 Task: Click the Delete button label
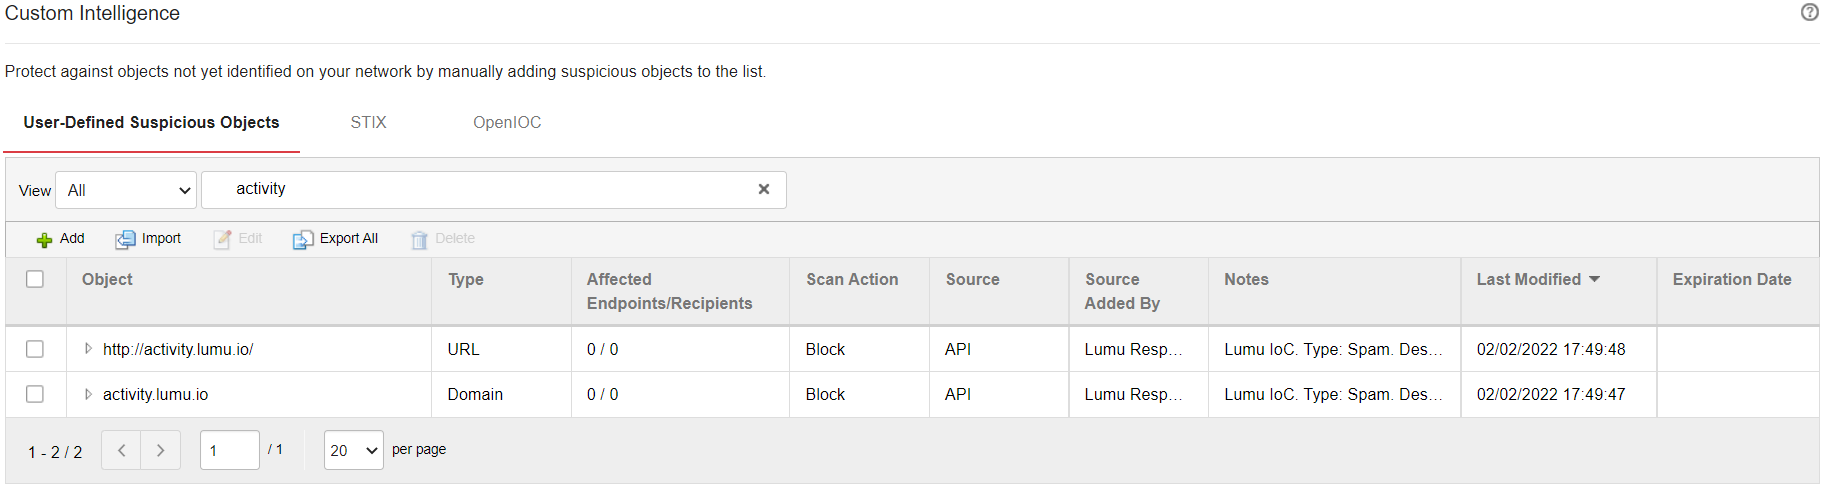(455, 238)
